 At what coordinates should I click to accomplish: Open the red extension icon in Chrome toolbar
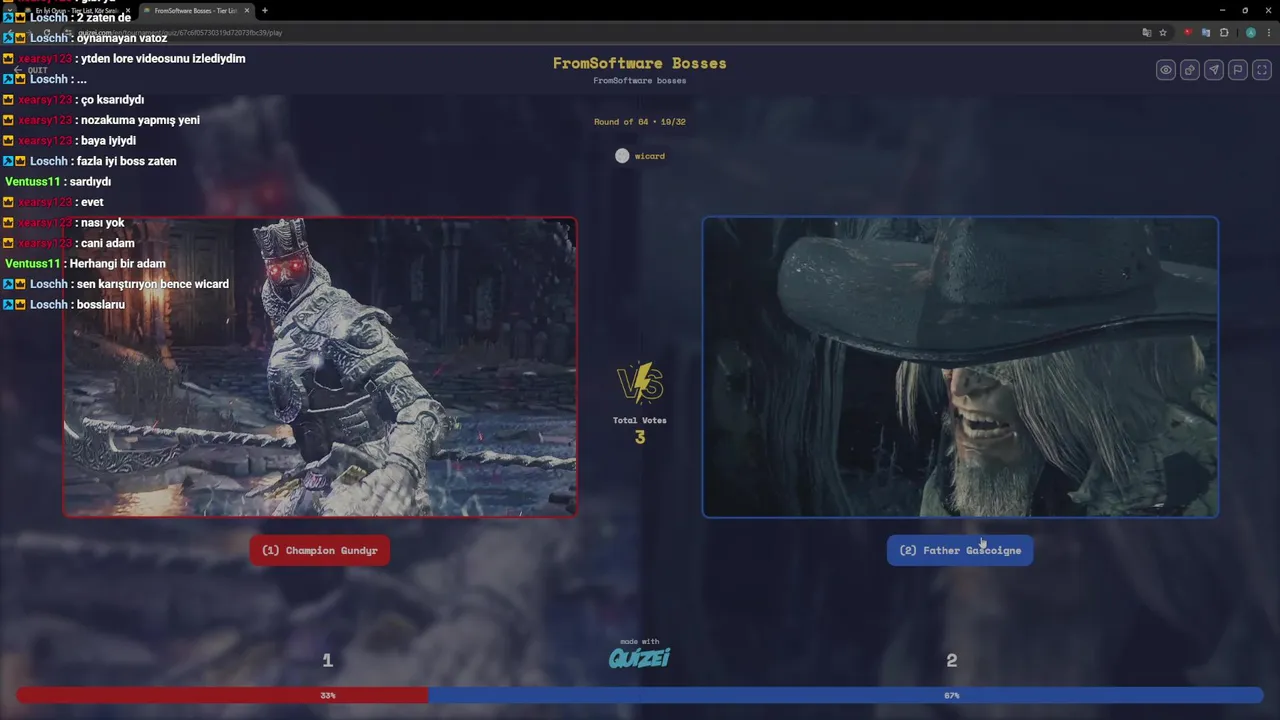(x=1188, y=32)
